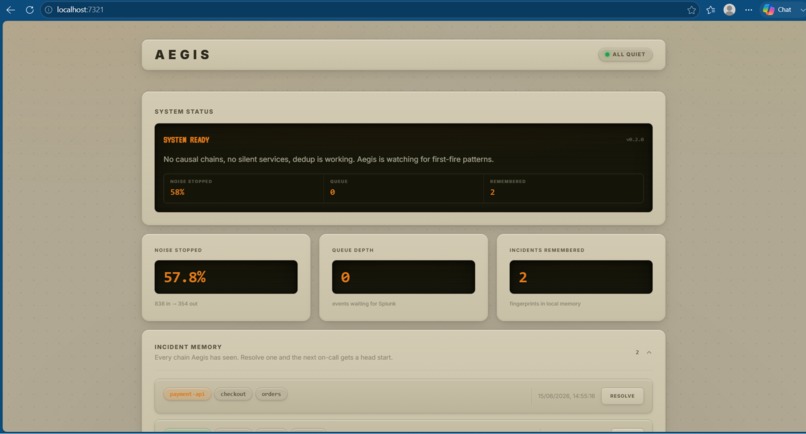Click the Incidents Remembered 2 display
The height and width of the screenshot is (434, 806).
tap(581, 277)
